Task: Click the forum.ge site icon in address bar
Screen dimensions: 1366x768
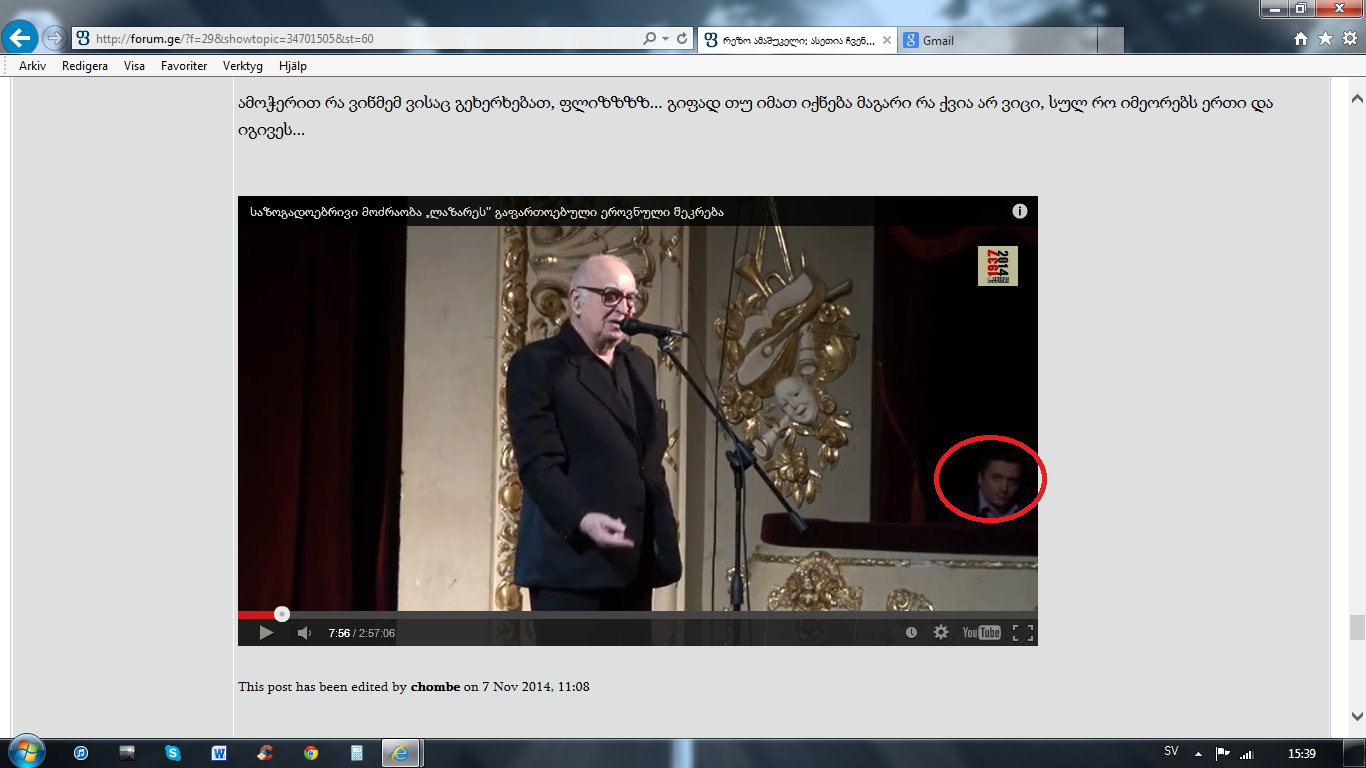Action: (x=83, y=39)
